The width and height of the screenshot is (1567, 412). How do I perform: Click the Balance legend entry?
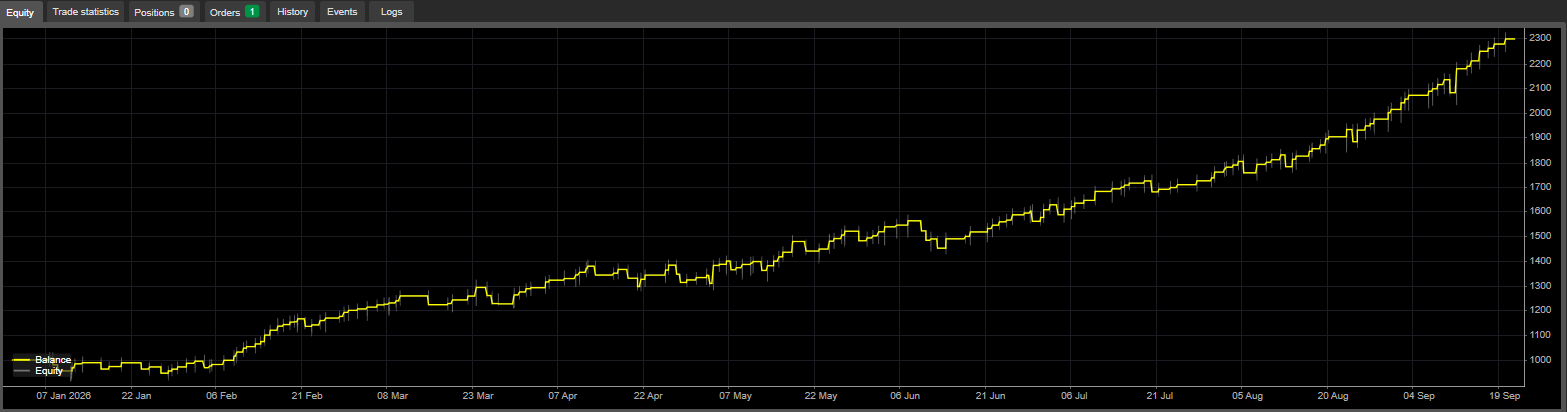[41, 359]
